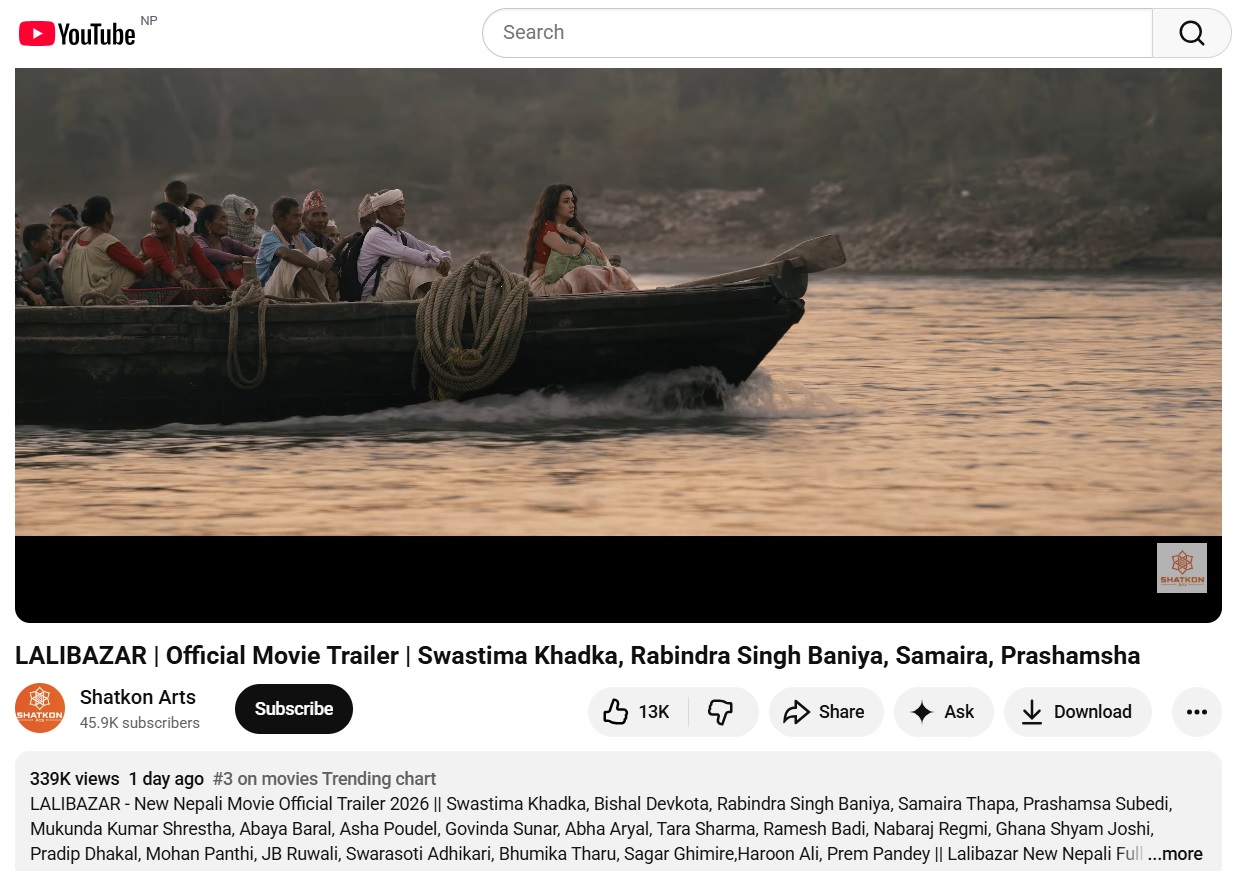Subscribe to Shatkon Arts

[293, 709]
